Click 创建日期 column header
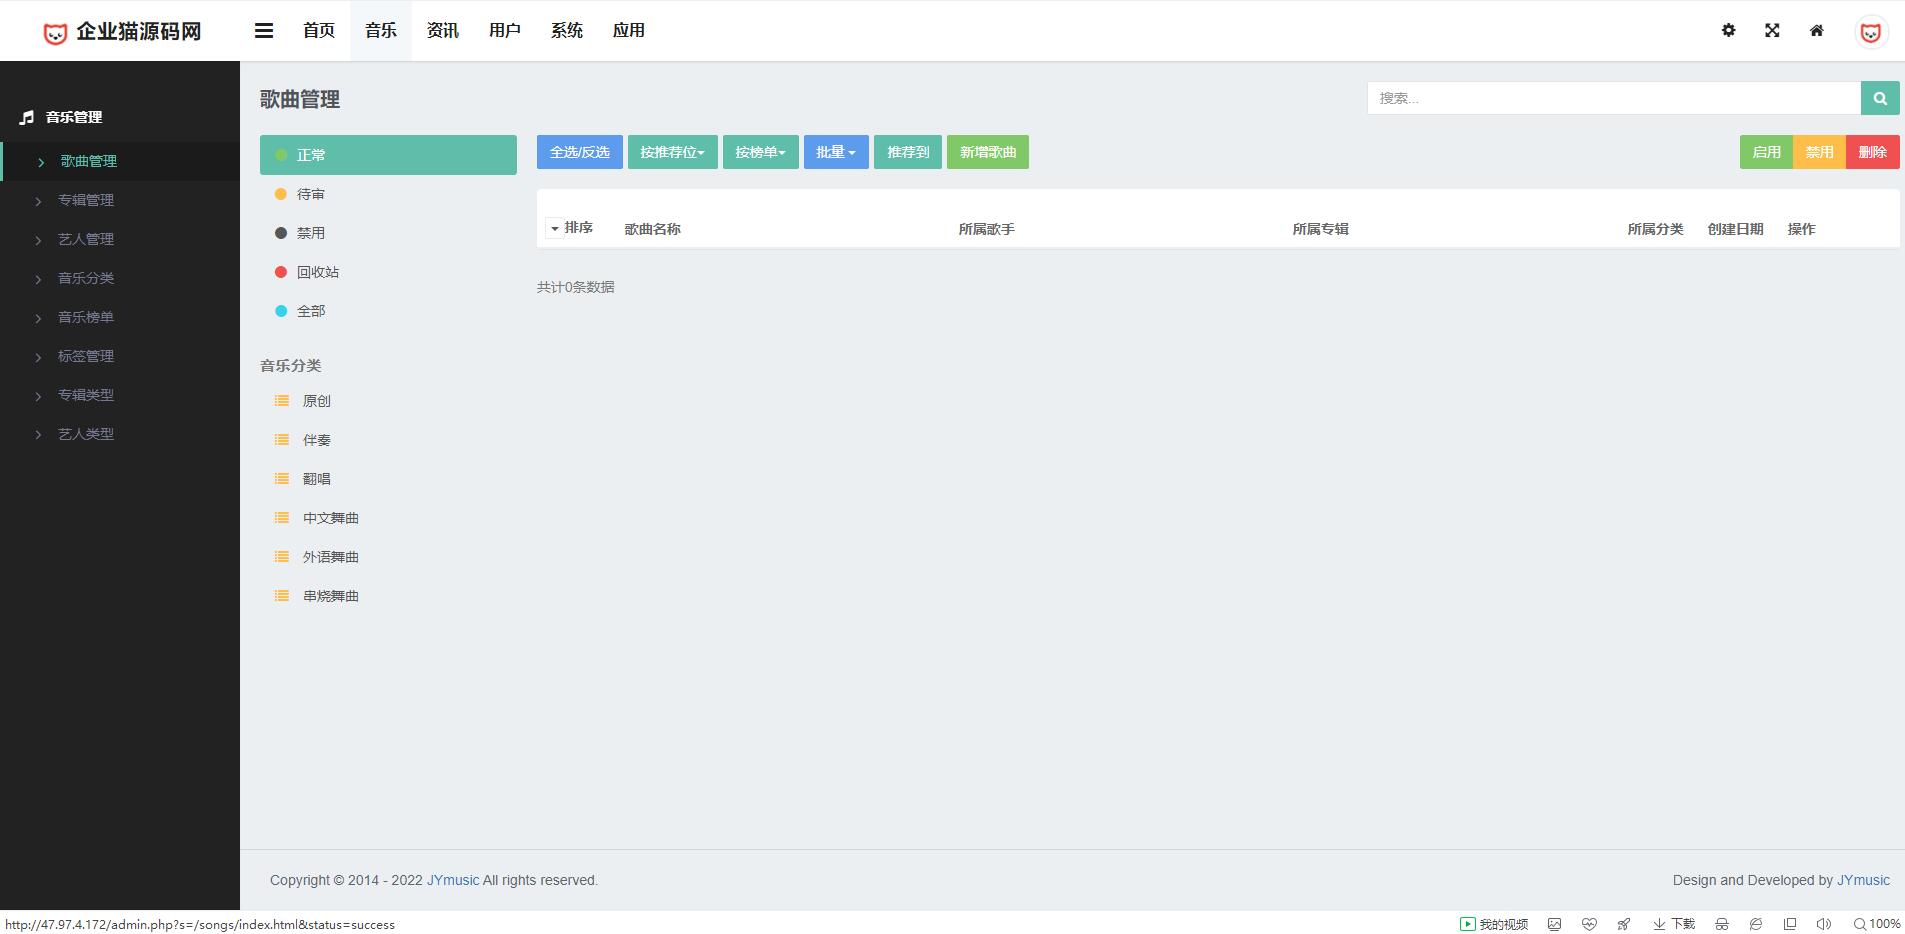This screenshot has height=934, width=1905. pyautogui.click(x=1736, y=229)
